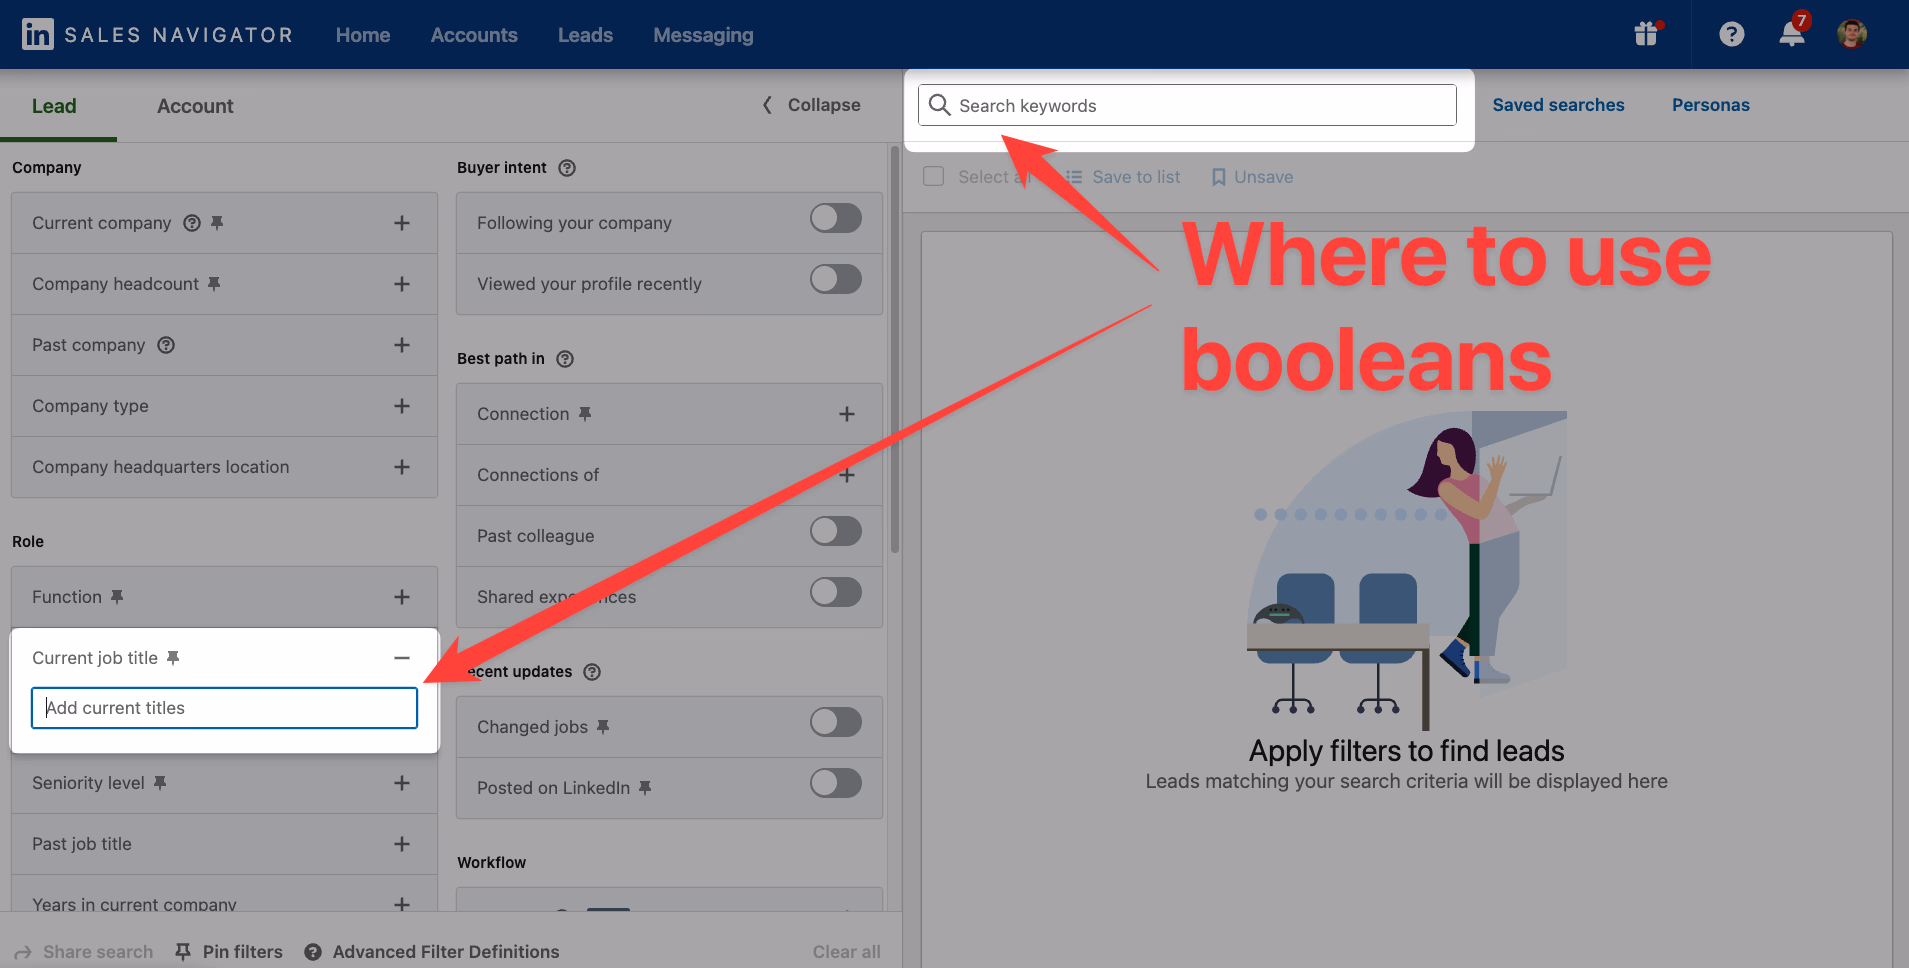Expand the Past job title filter
Viewport: 1909px width, 968px height.
[x=402, y=844]
